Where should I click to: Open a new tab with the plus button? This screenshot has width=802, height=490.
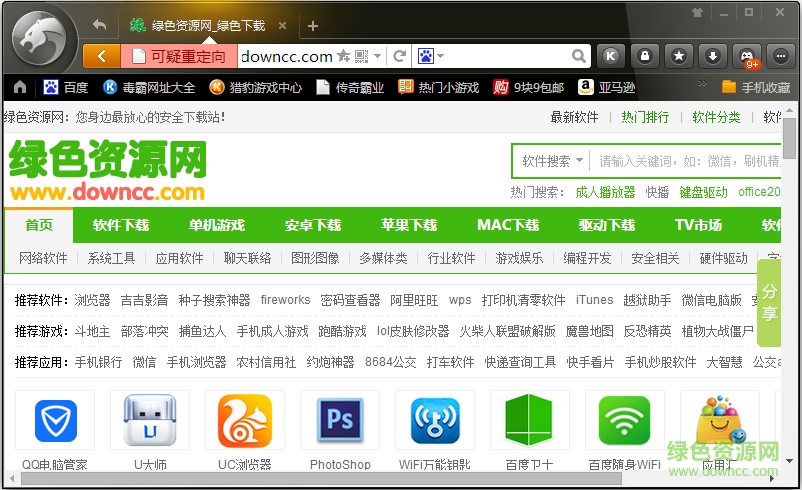(x=313, y=26)
